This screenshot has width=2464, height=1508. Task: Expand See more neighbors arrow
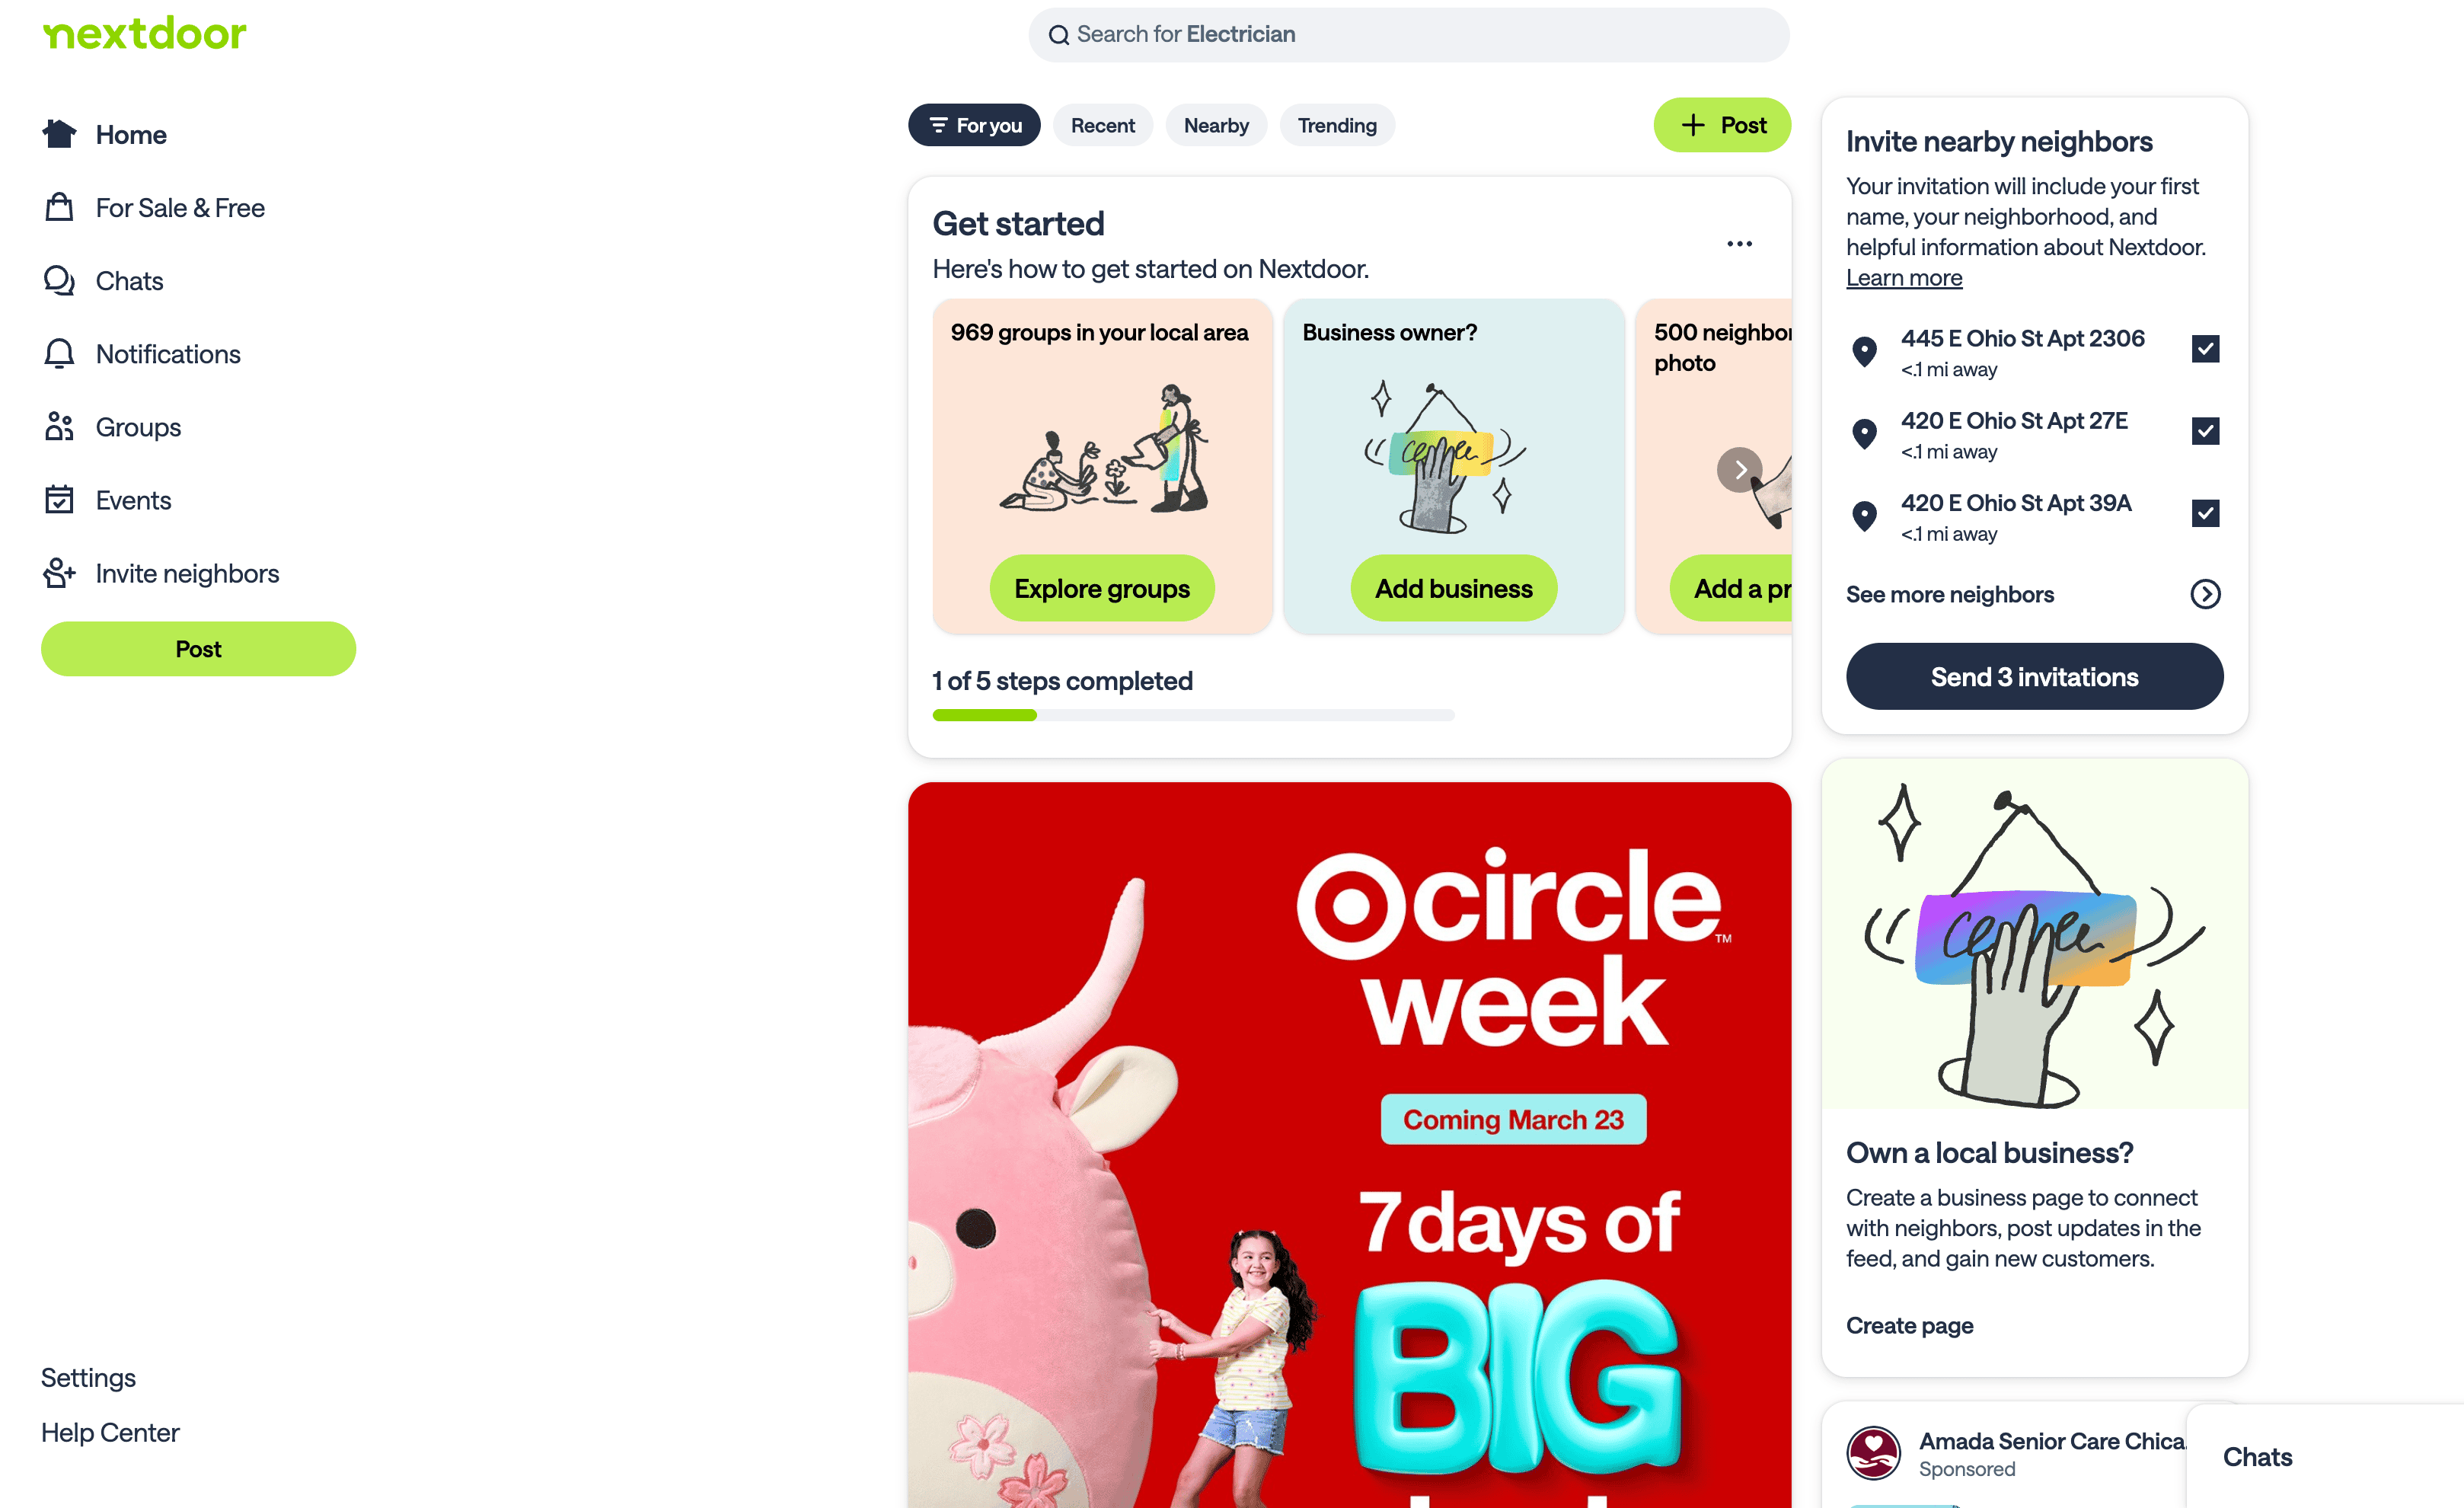coord(2205,594)
